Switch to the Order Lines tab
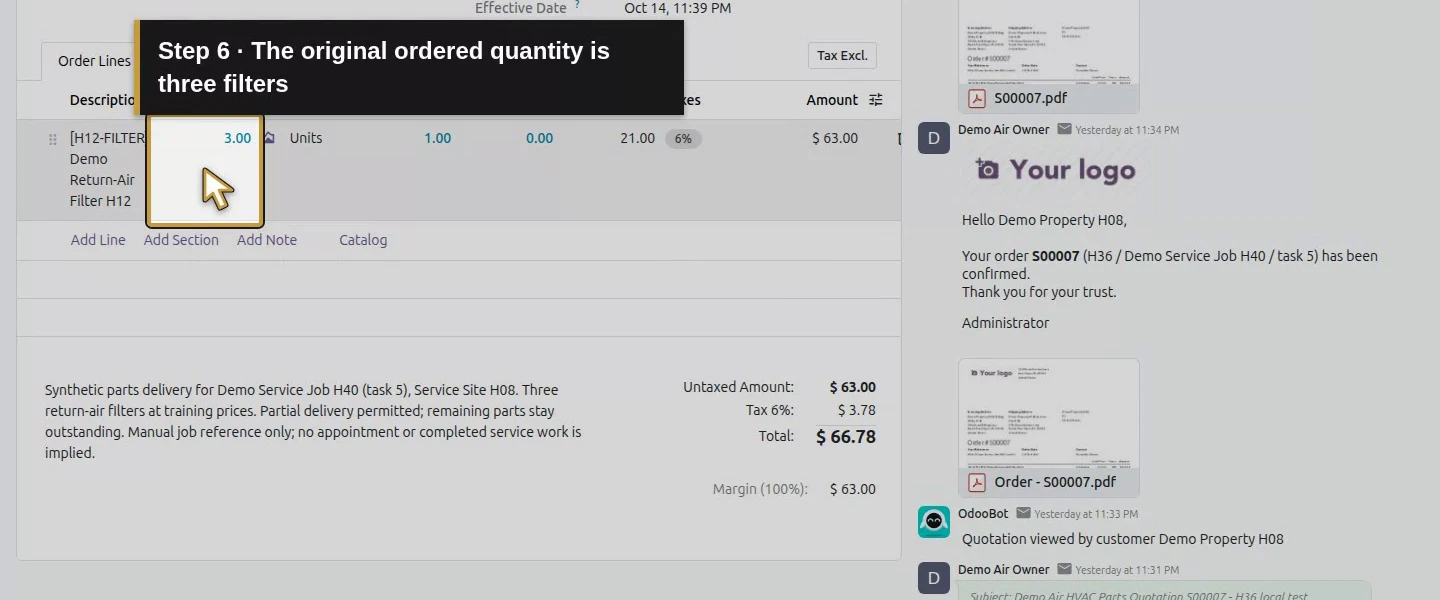Viewport: 1440px width, 600px height. pos(94,61)
